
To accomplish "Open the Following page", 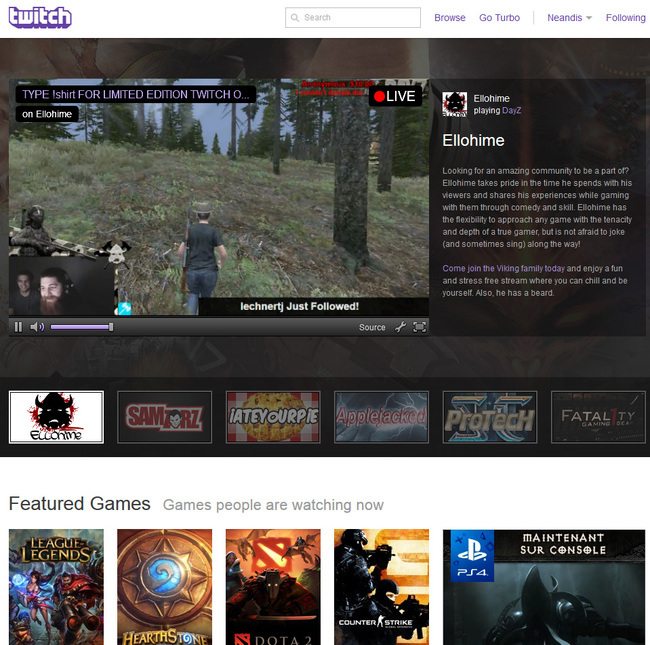I will tap(626, 18).
